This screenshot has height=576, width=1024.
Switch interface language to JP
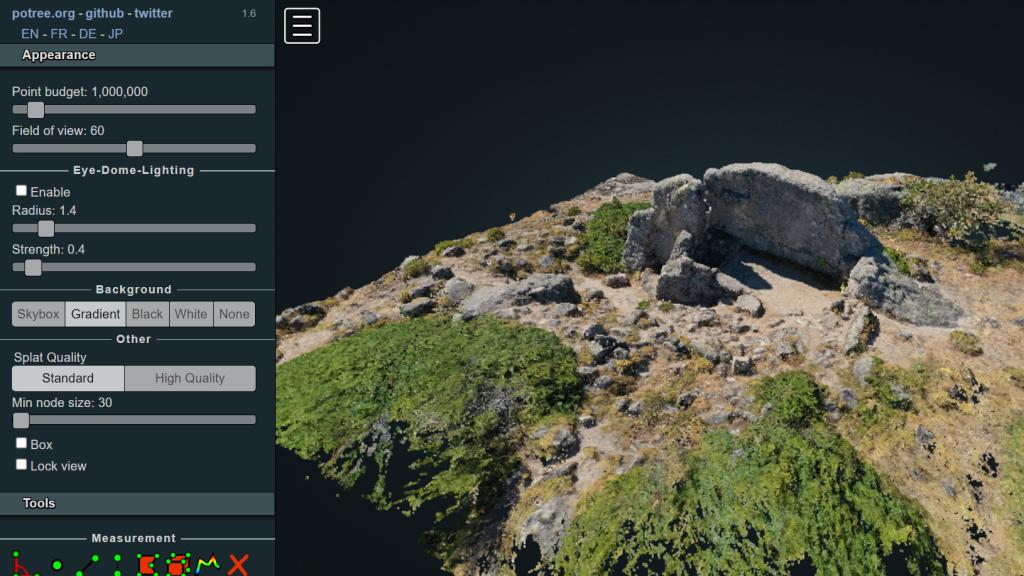tap(113, 33)
